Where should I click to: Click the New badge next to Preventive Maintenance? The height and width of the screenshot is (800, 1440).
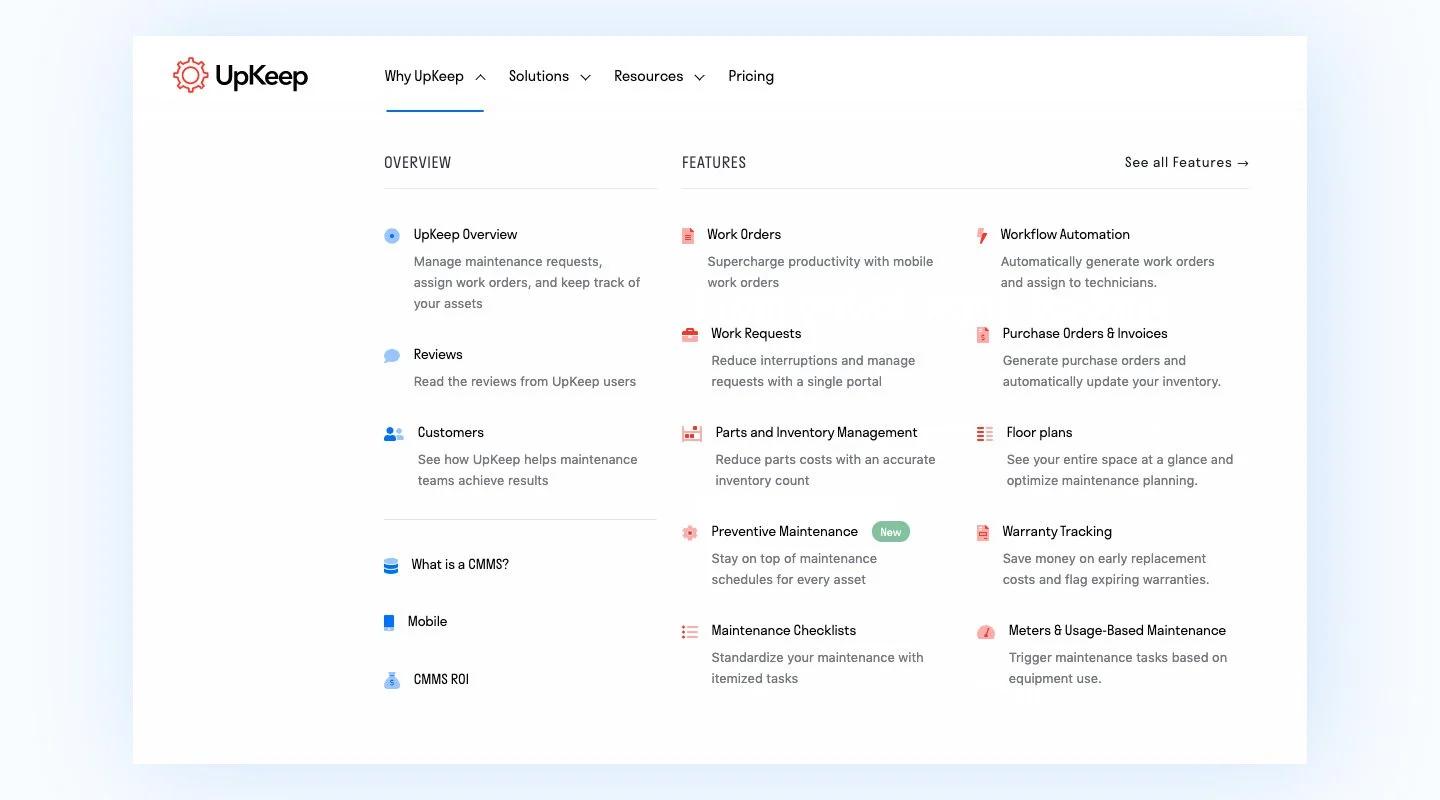point(890,531)
